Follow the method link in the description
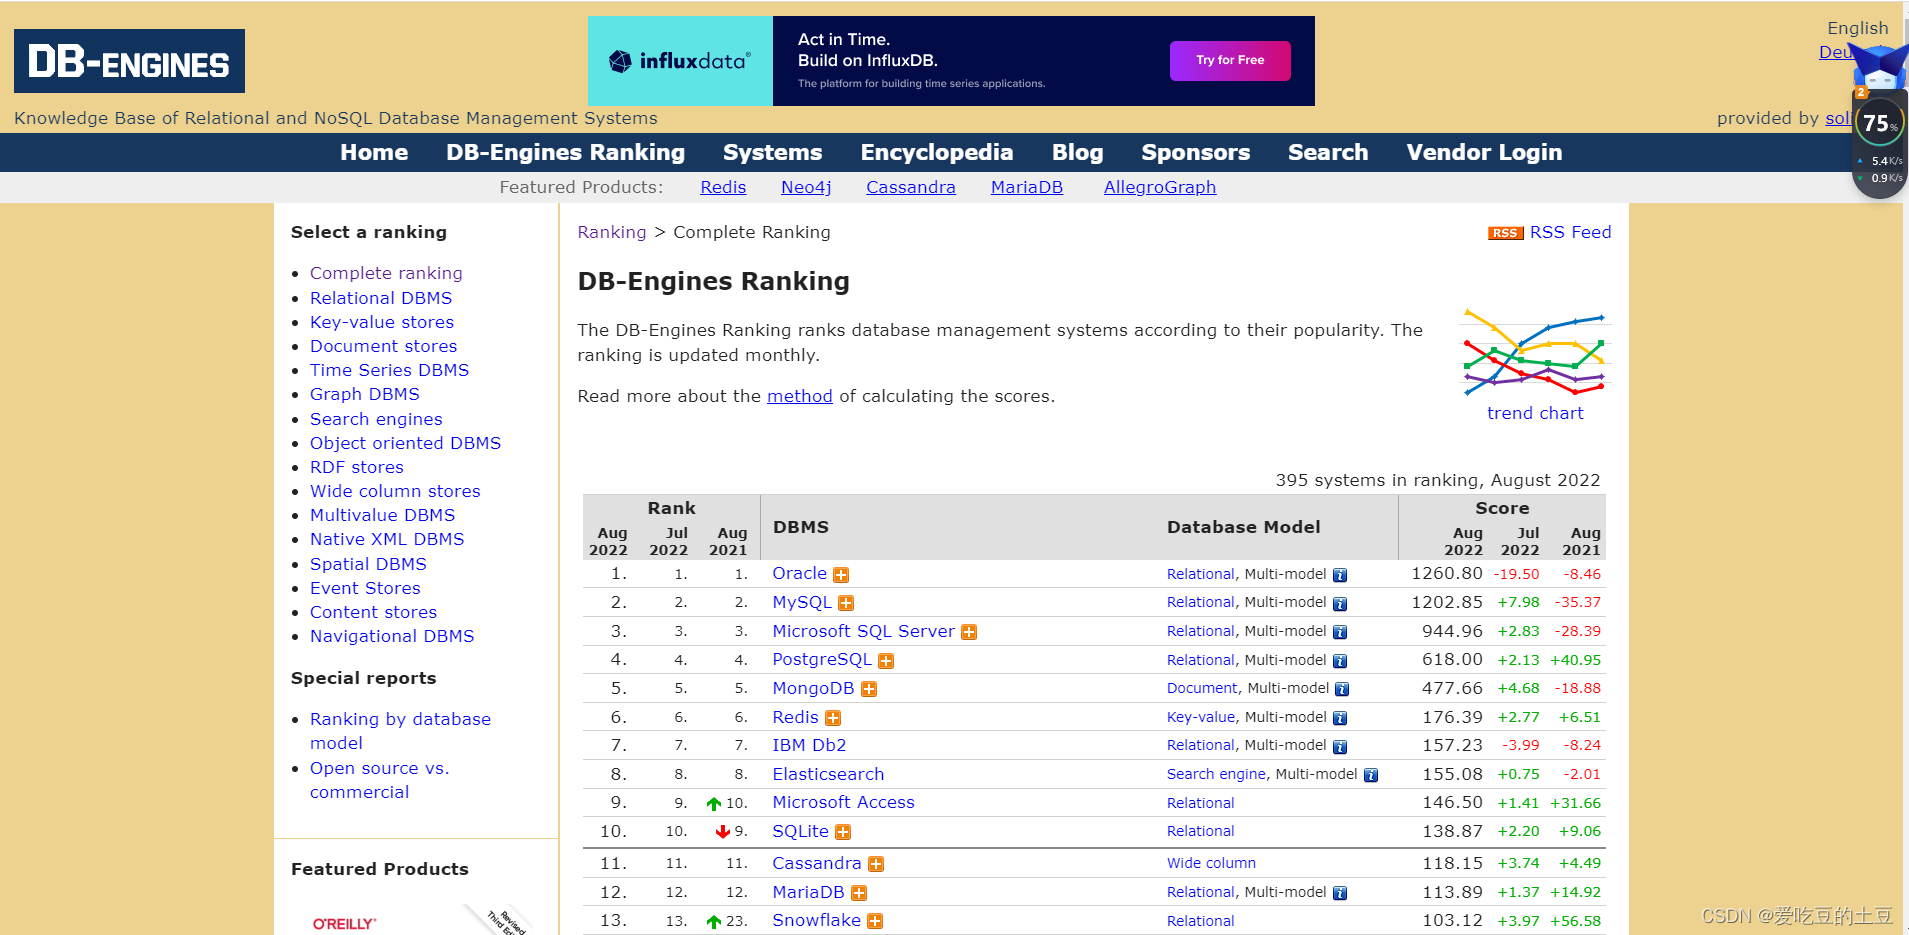The image size is (1909, 935). coord(799,396)
